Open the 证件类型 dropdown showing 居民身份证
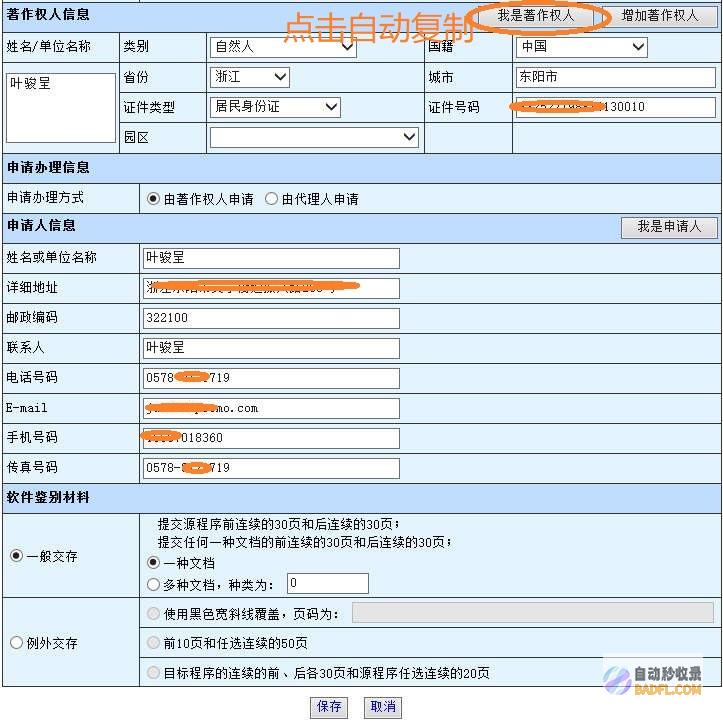Viewport: 723px width, 723px height. [x=275, y=107]
